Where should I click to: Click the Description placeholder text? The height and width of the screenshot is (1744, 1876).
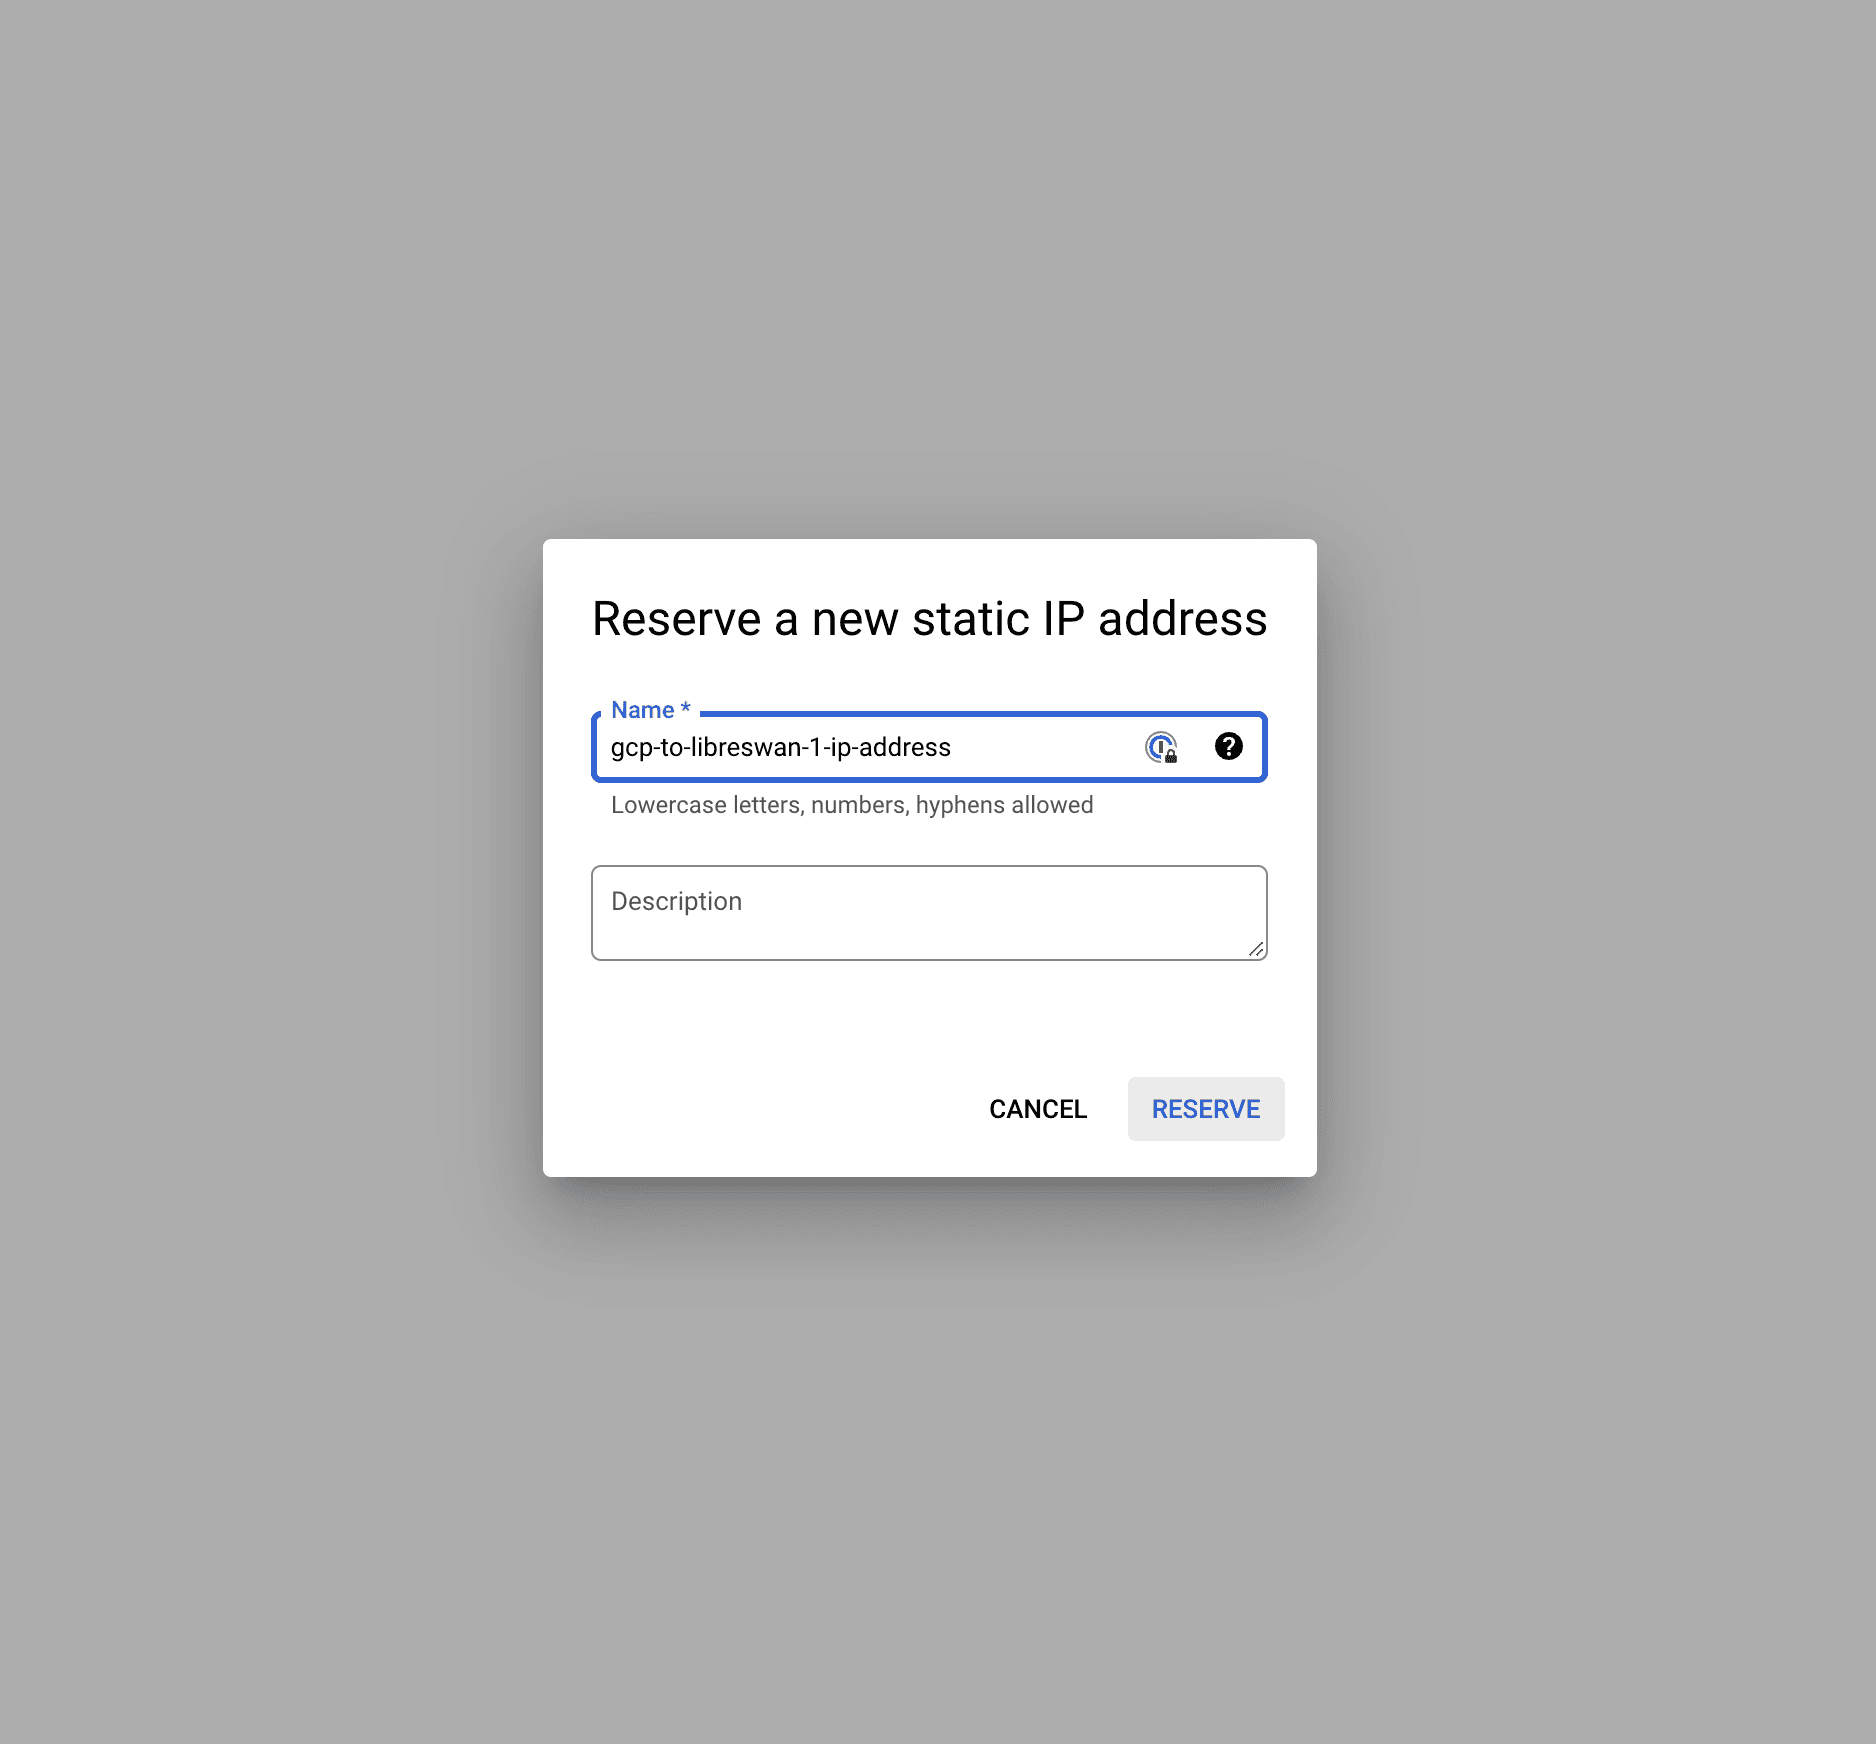coord(676,901)
